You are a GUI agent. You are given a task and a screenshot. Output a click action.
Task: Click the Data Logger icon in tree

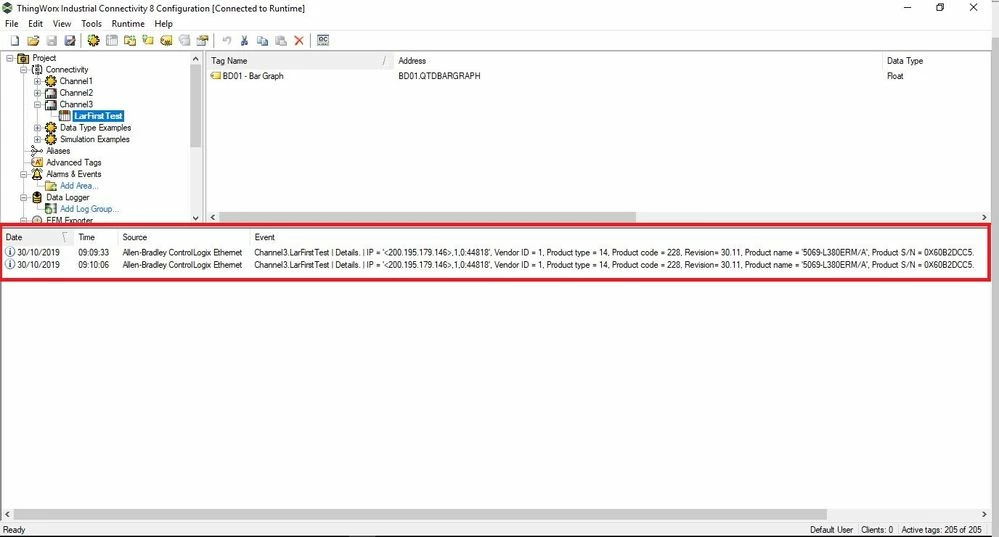coord(37,197)
